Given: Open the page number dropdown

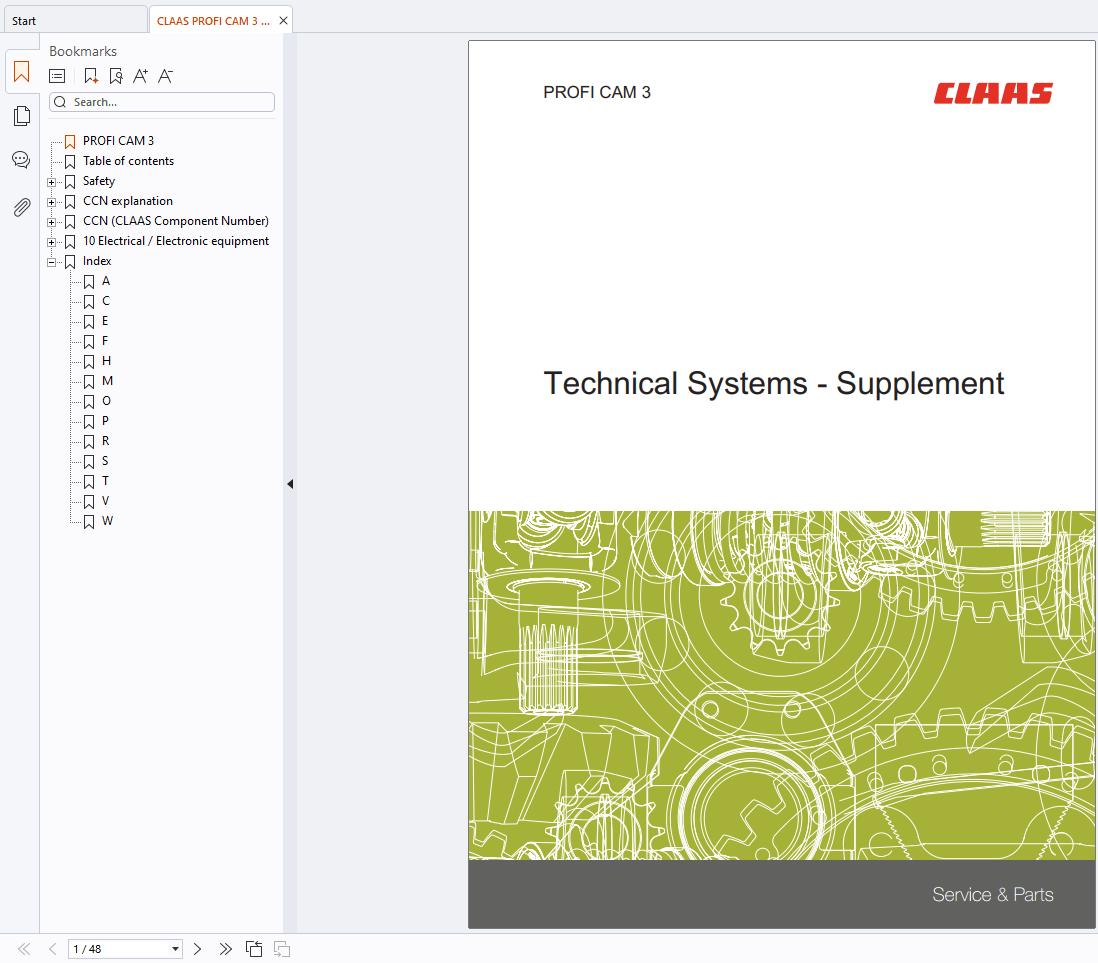Looking at the screenshot, I should pyautogui.click(x=175, y=949).
